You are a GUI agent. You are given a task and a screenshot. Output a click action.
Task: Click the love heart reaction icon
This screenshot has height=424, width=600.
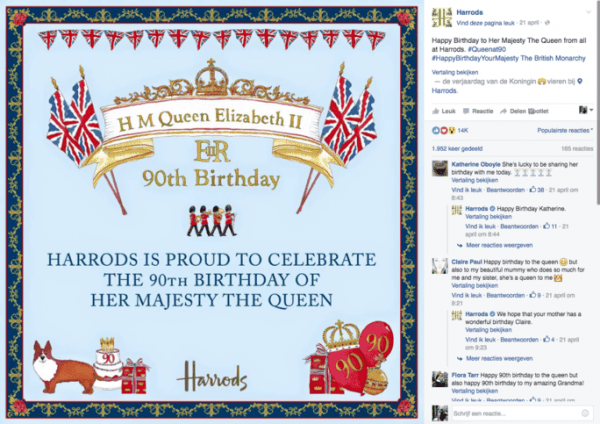click(444, 130)
